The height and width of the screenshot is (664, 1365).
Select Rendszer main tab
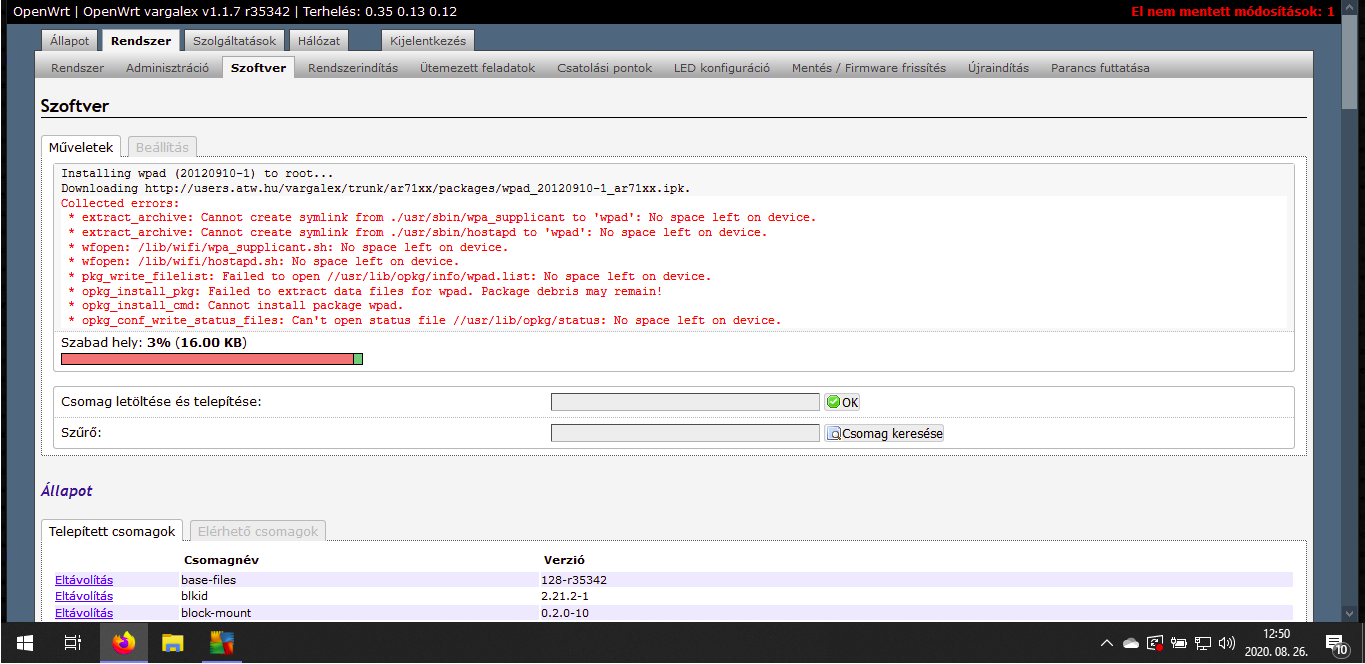[140, 41]
